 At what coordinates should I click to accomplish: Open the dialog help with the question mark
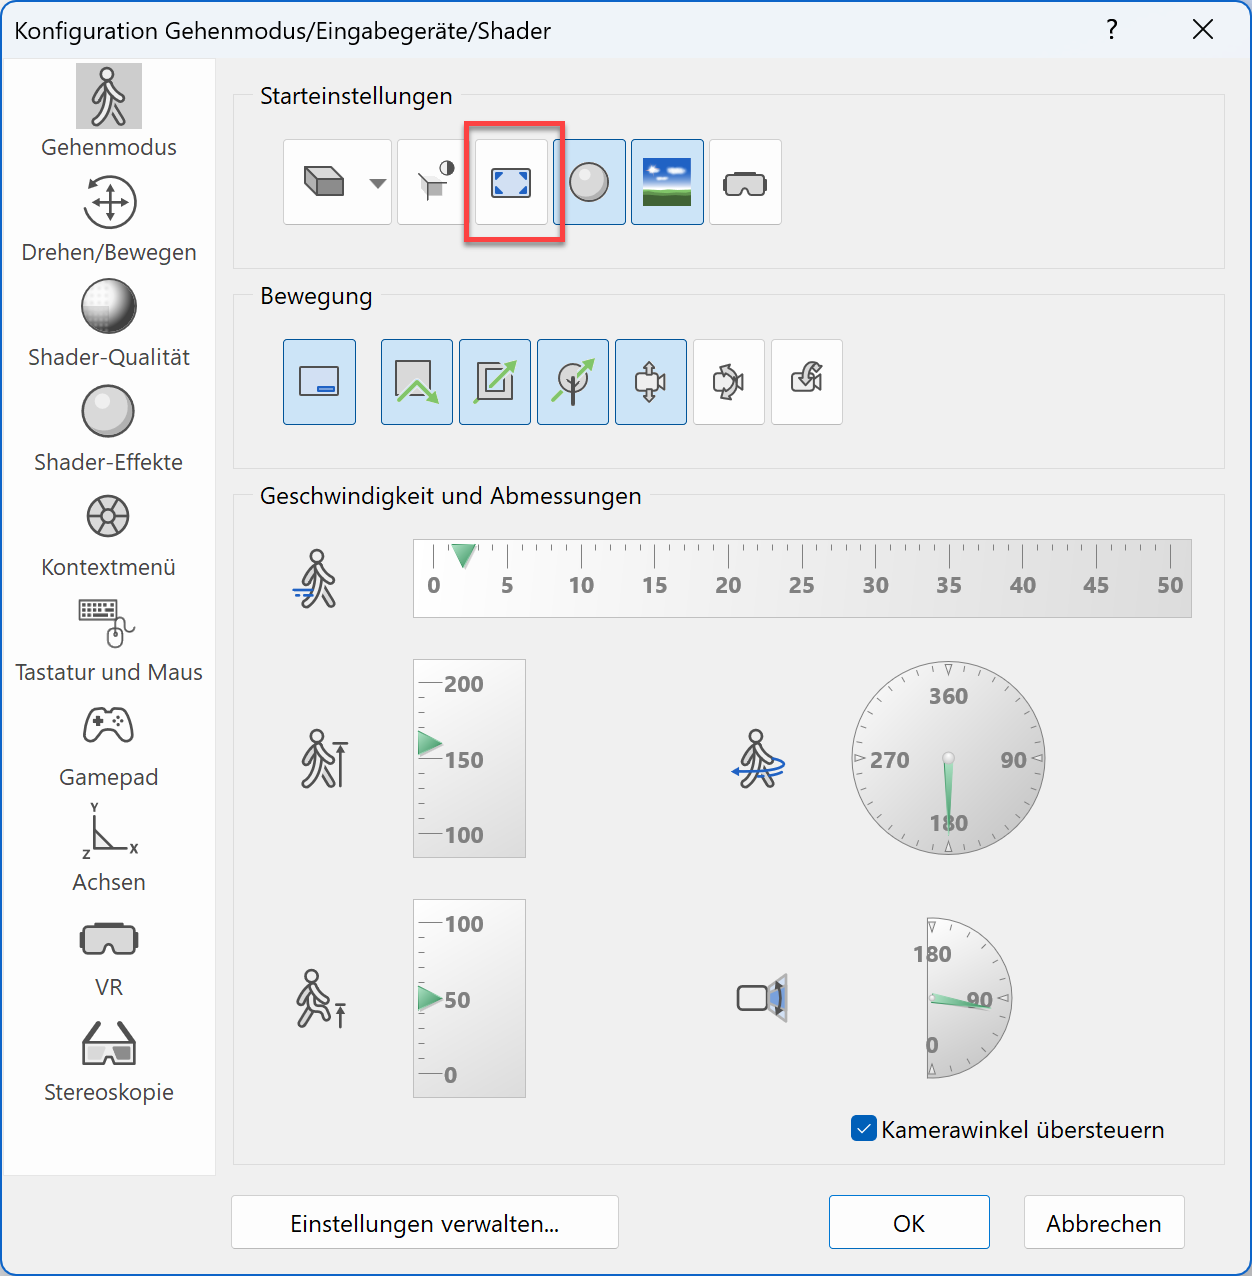tap(1112, 30)
